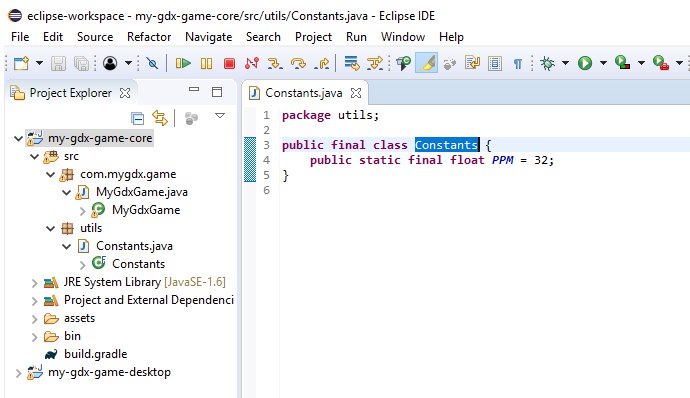Open the Run configurations dropdown arrow
This screenshot has width=690, height=398.
click(x=603, y=63)
